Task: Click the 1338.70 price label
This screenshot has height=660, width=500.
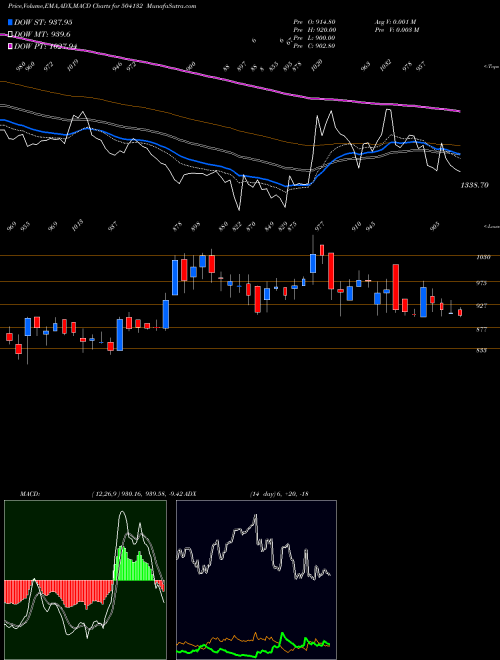Action: tap(475, 185)
